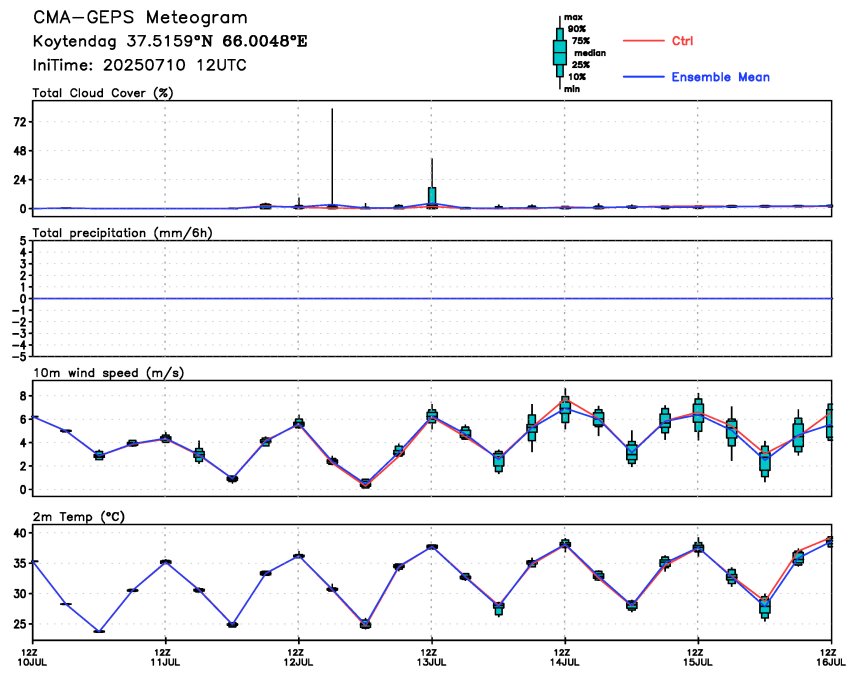Screen dimensions: 856x678
Task: Click the legend 'max' label
Action: pos(573,17)
